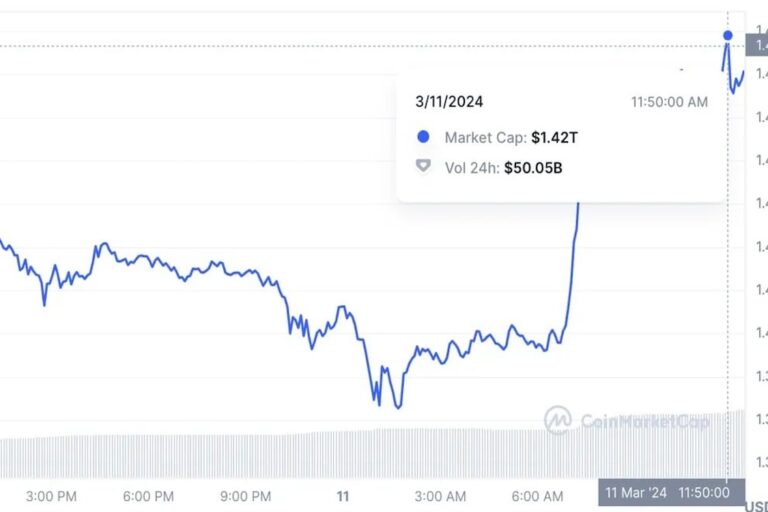Select the 3:00 PM x-axis label
The width and height of the screenshot is (768, 512).
click(52, 496)
